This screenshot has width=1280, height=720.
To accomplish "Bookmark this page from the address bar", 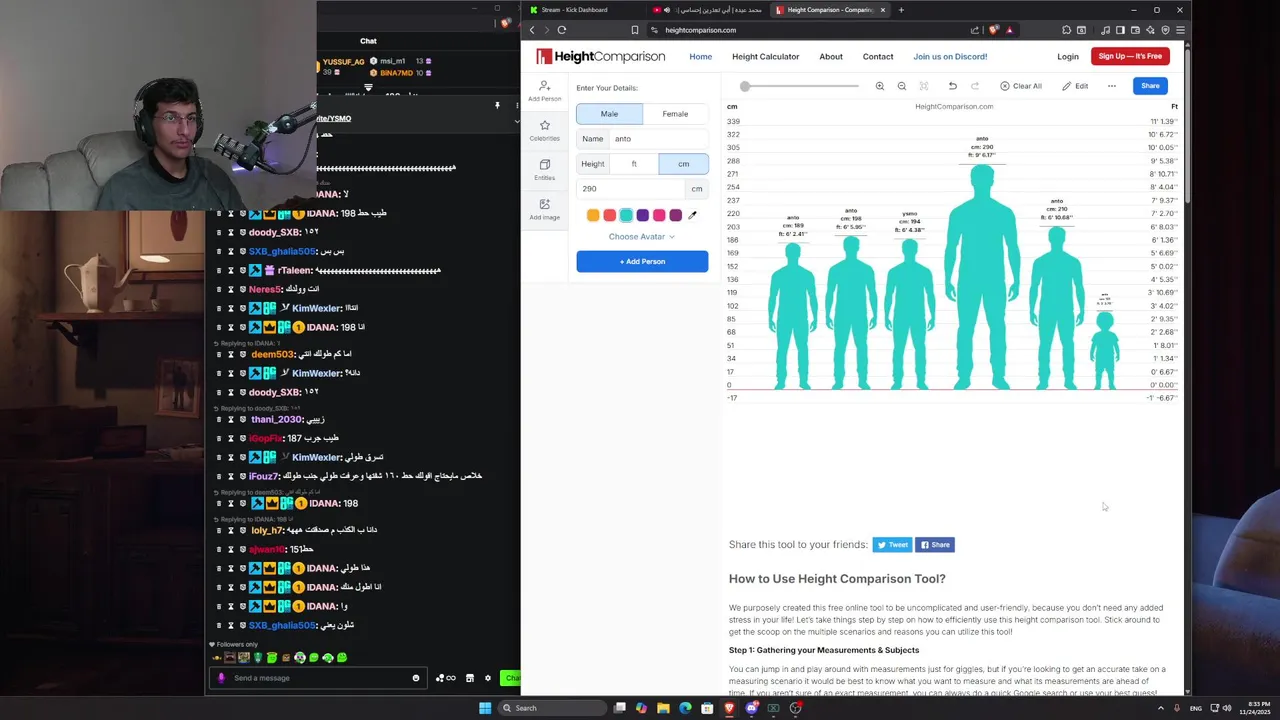I will (634, 30).
